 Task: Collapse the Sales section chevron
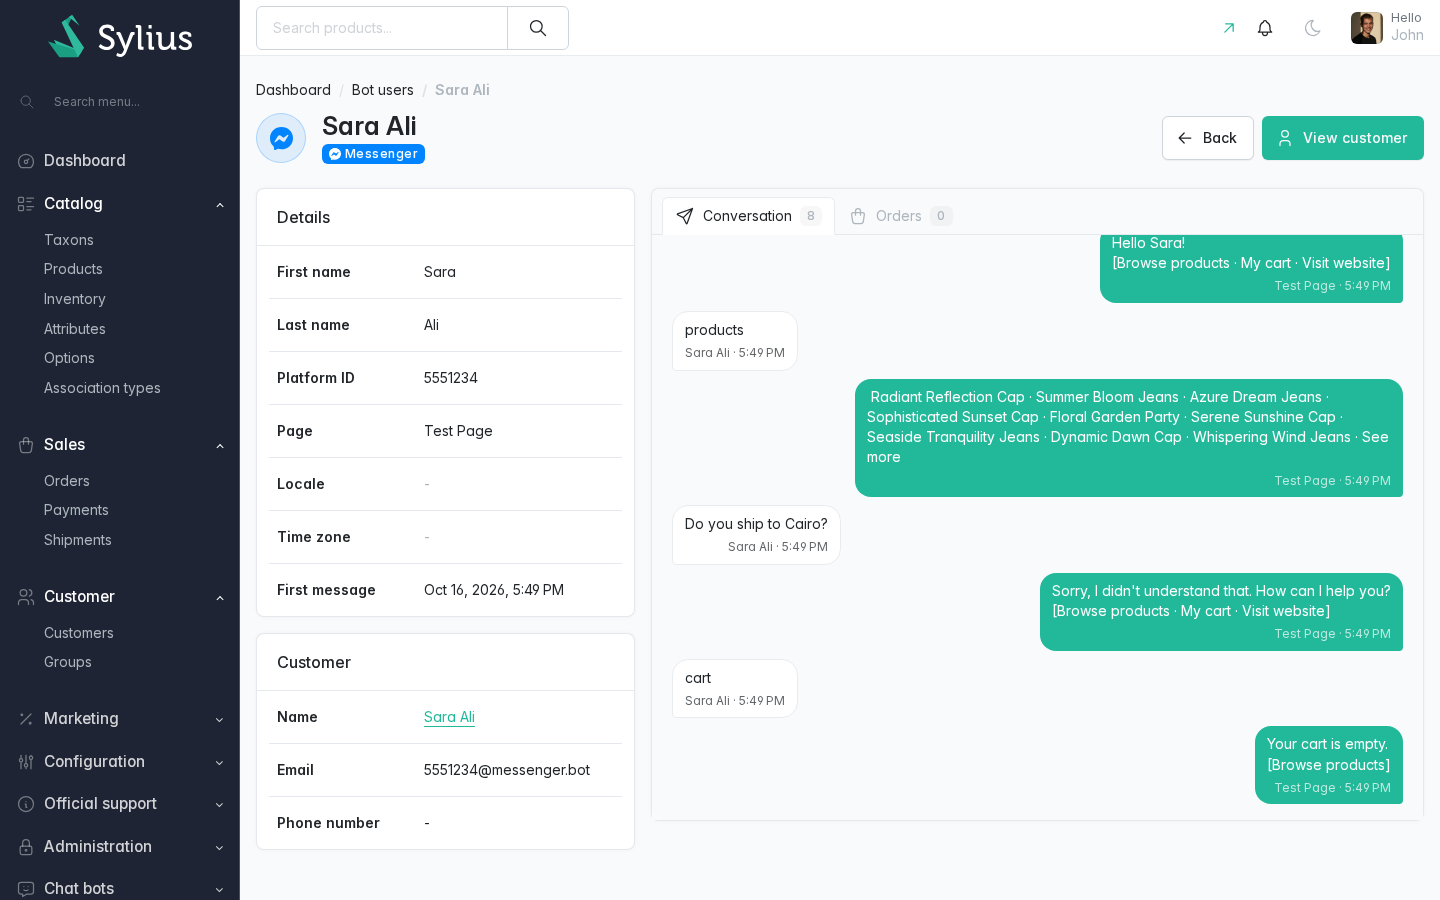click(220, 445)
